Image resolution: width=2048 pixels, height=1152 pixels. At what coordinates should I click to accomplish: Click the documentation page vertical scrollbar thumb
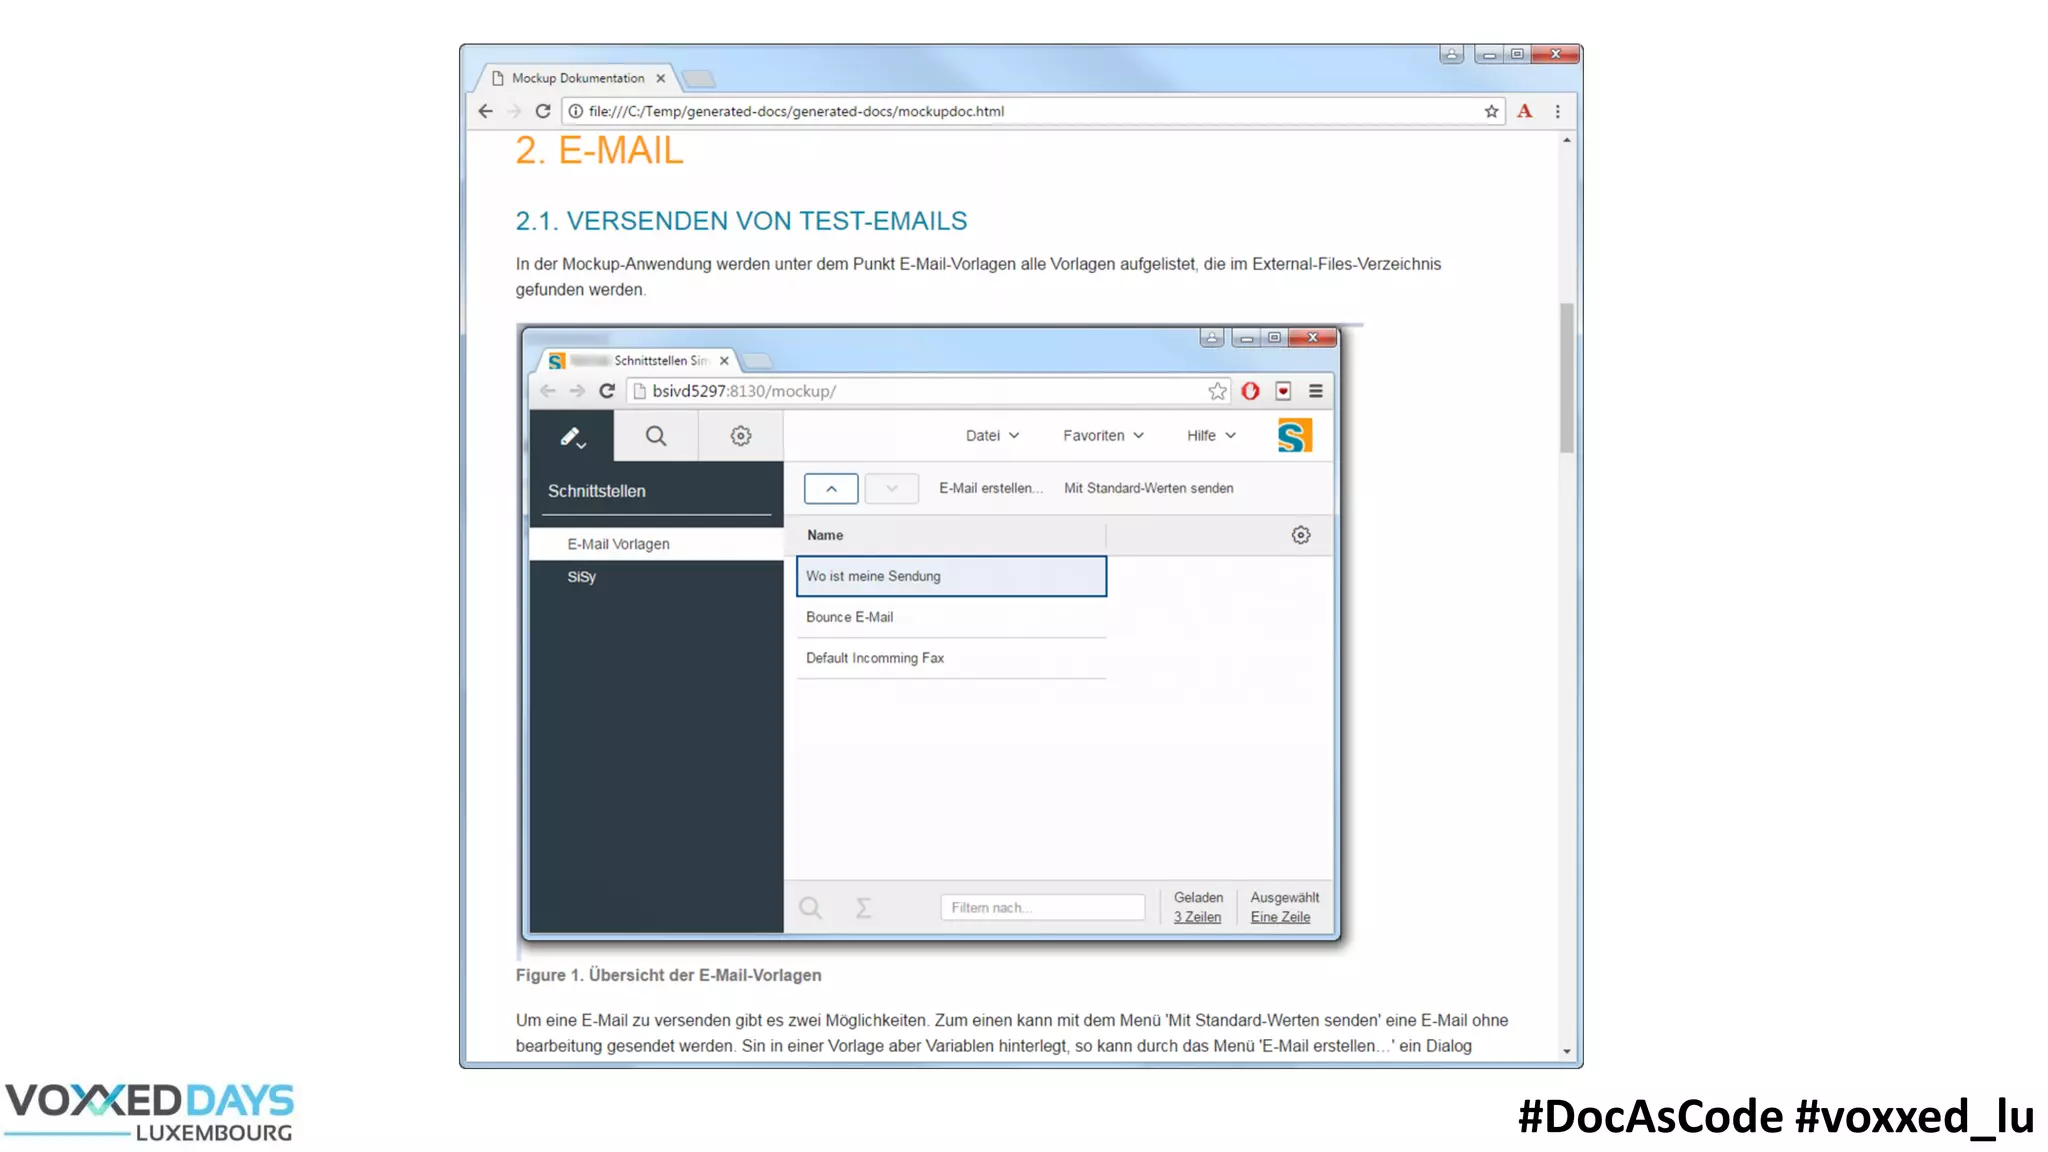1566,378
